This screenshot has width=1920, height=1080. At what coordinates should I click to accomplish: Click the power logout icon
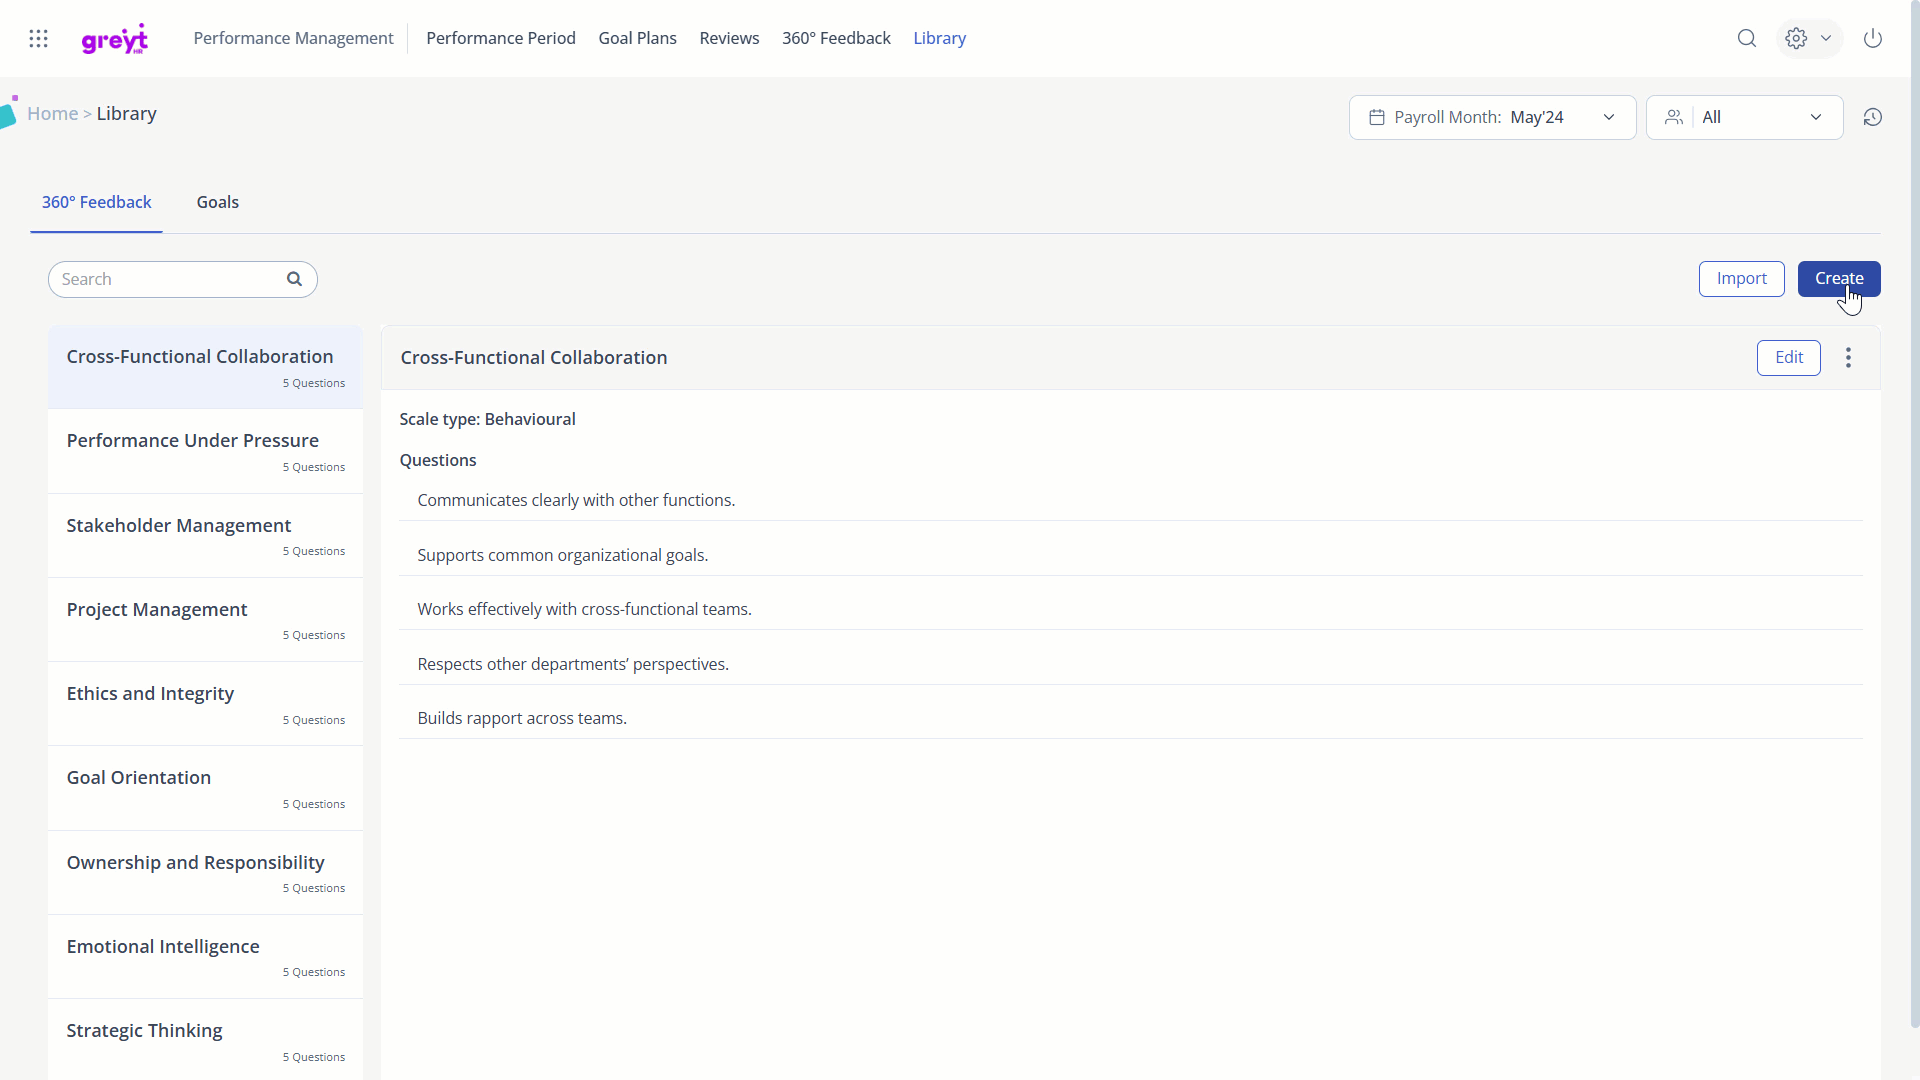pos(1872,38)
